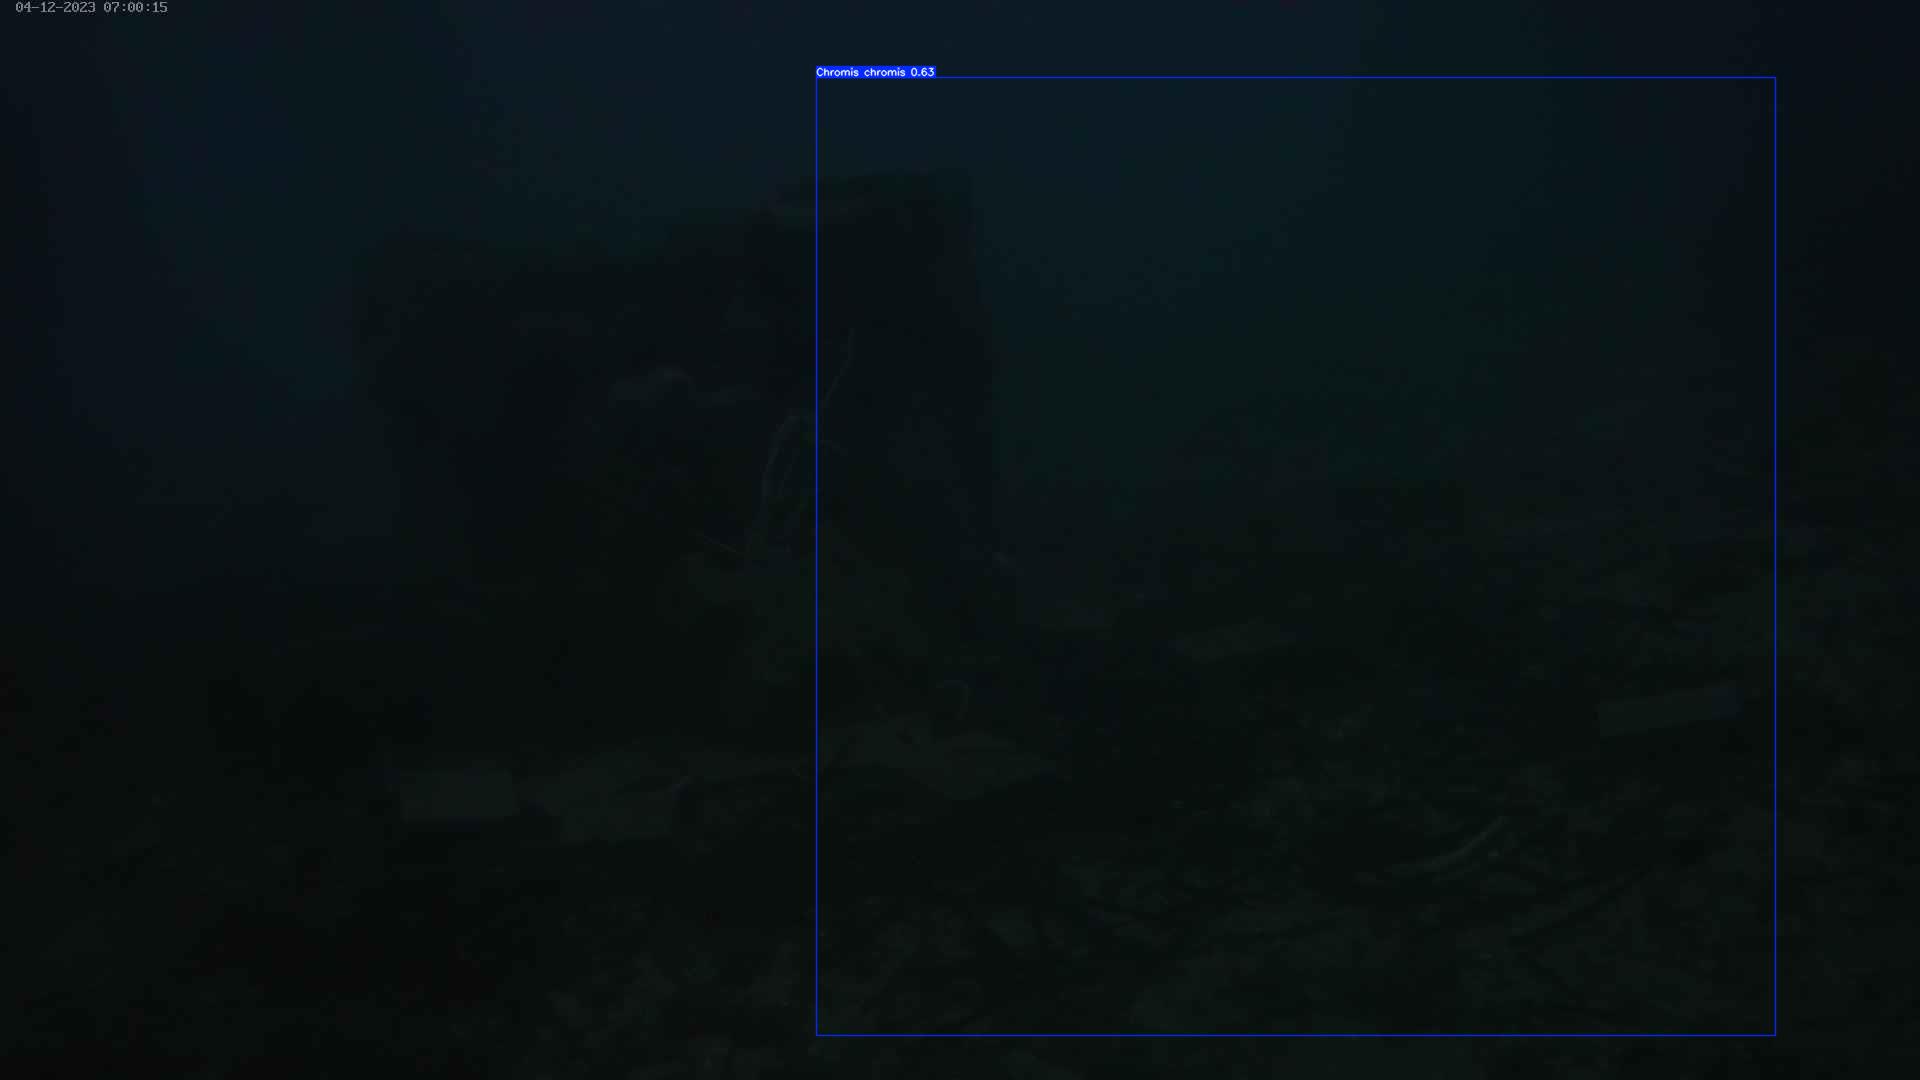Click the bounding box bottom-right corner
1920x1080 pixels.
coord(1775,1035)
